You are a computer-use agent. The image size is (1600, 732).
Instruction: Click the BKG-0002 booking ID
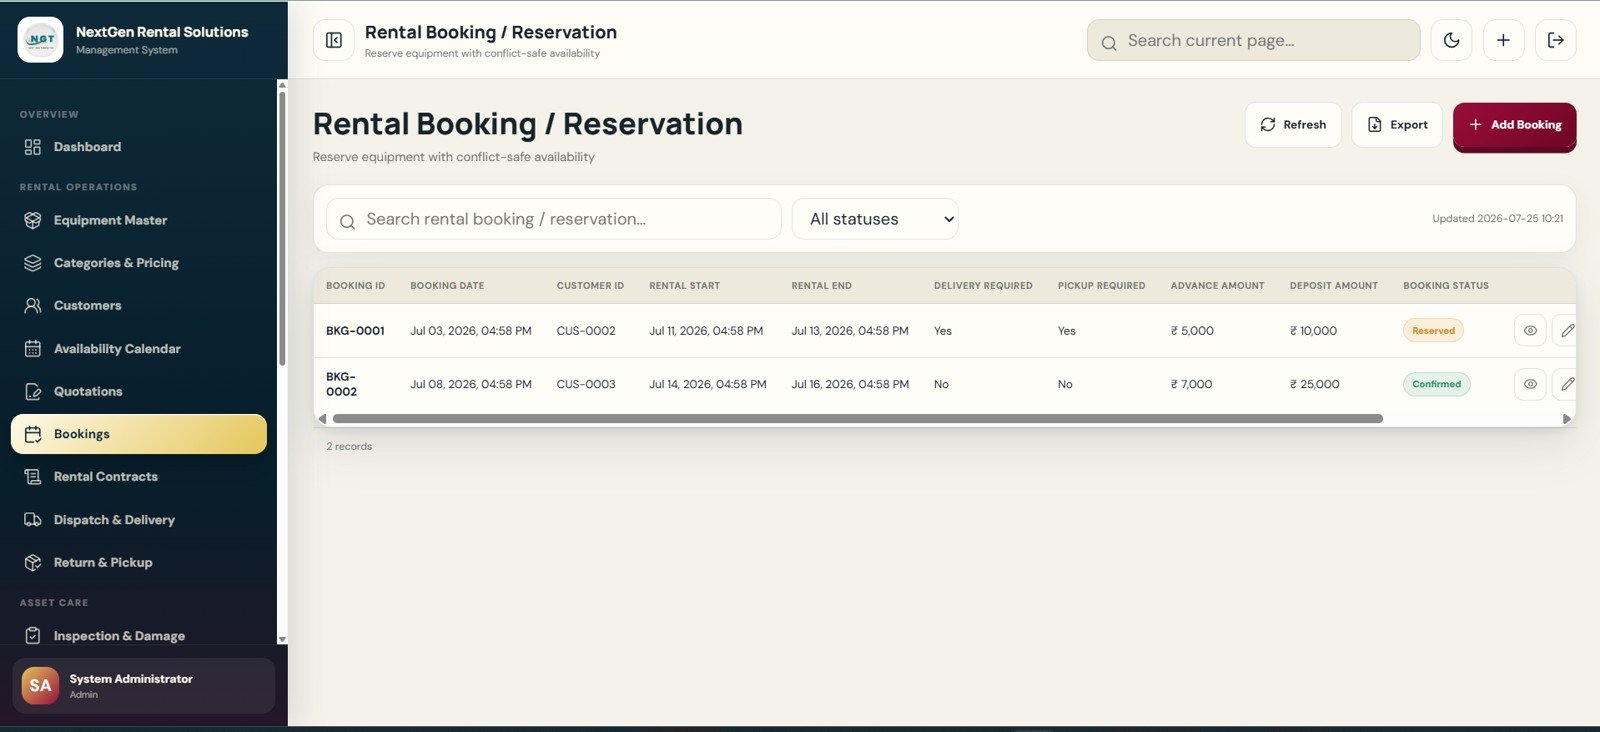(x=342, y=384)
